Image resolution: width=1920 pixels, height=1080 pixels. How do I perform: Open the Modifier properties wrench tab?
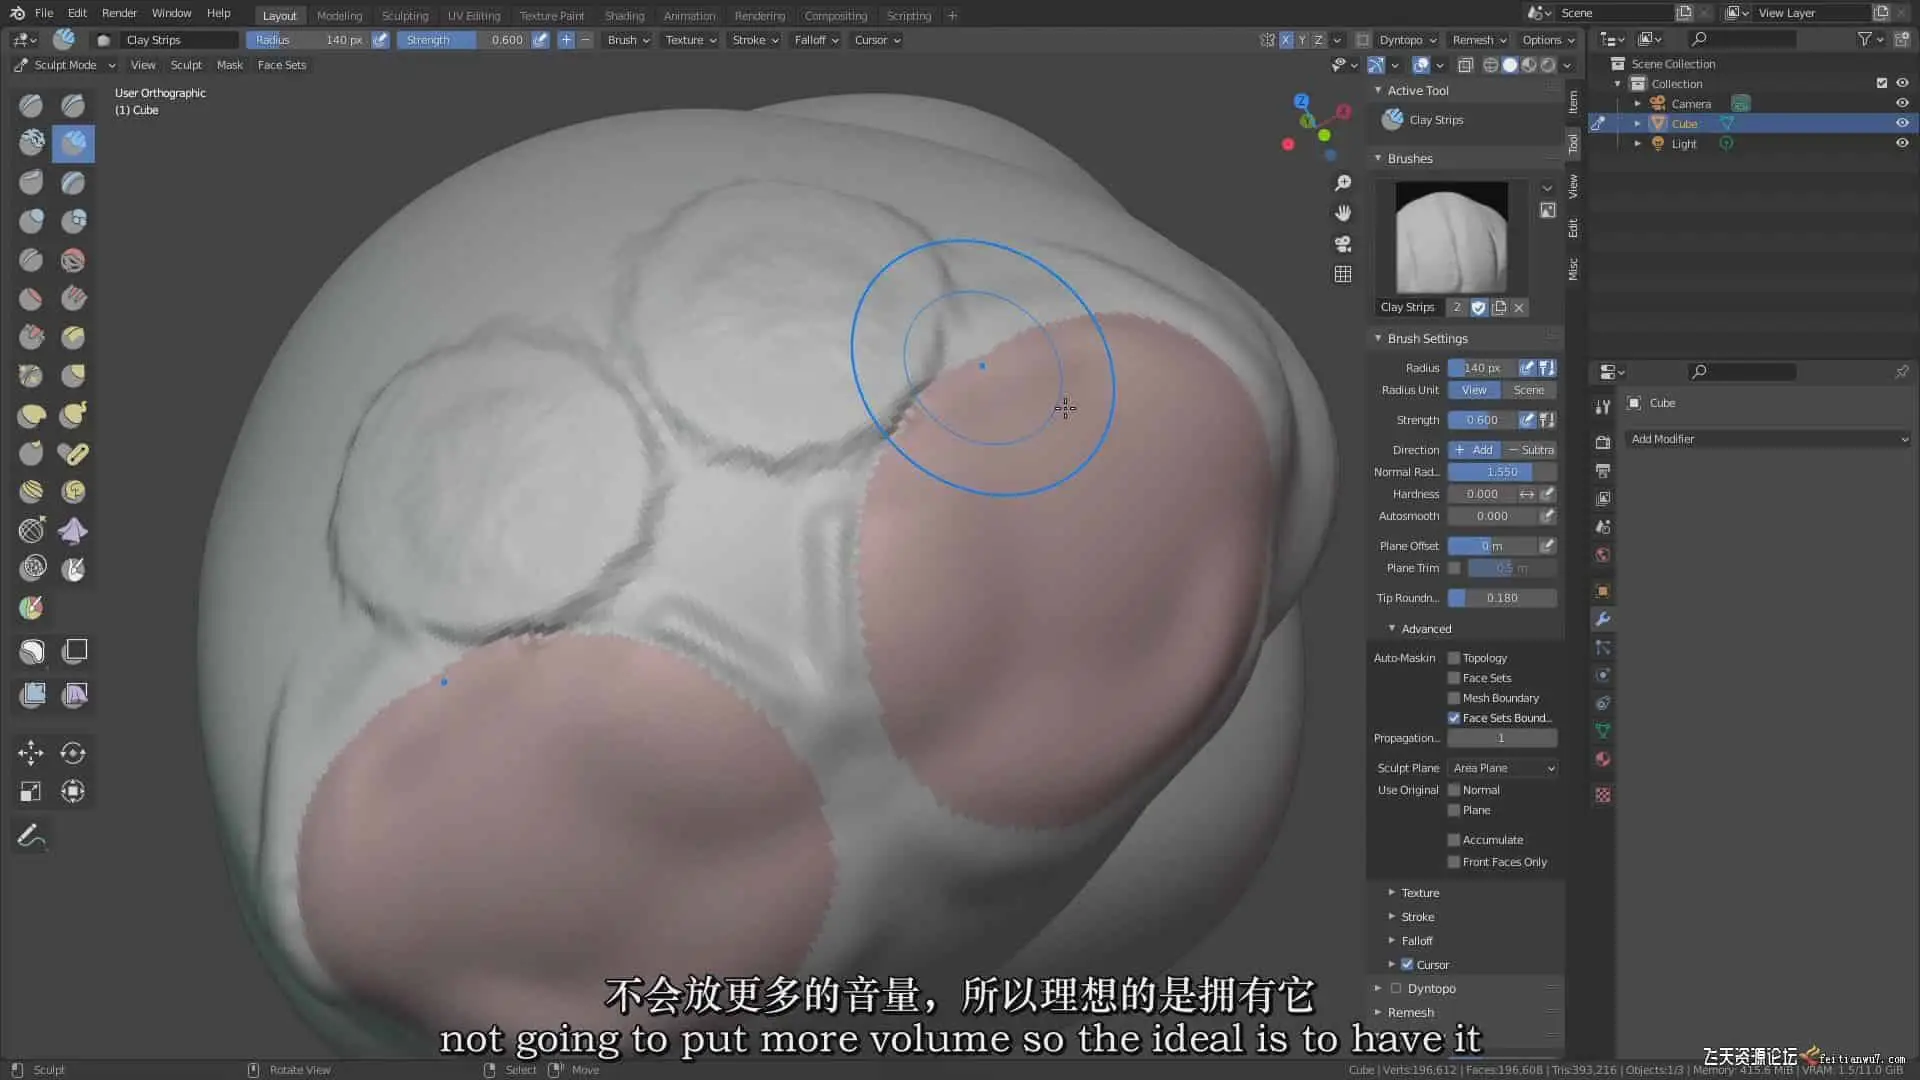click(1603, 619)
